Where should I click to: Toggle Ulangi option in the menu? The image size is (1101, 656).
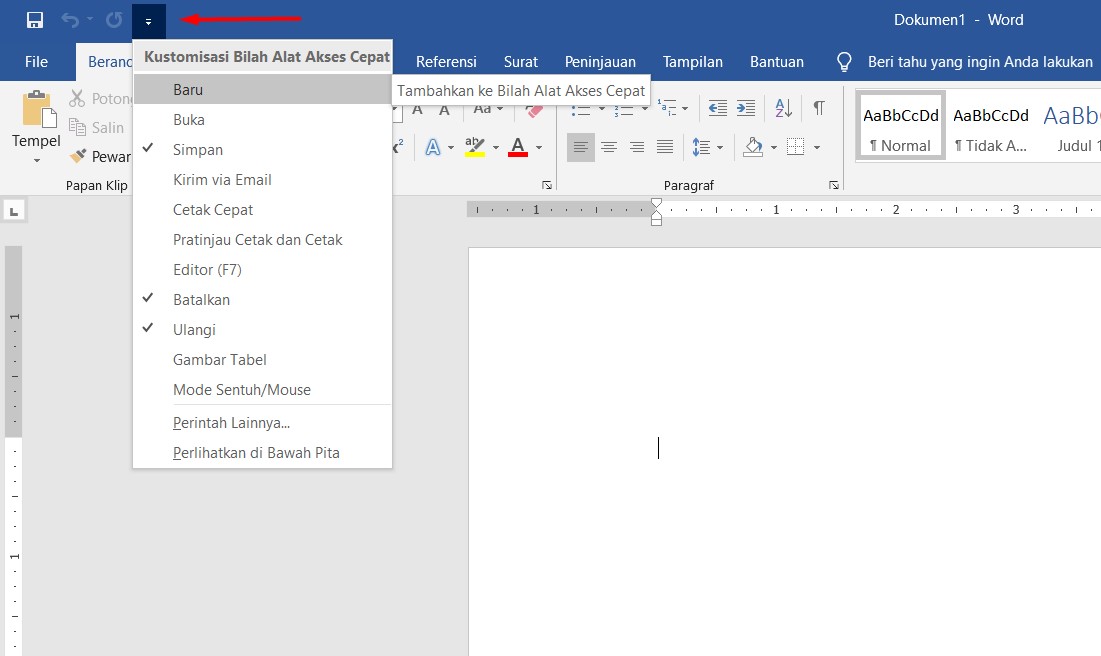click(x=195, y=329)
